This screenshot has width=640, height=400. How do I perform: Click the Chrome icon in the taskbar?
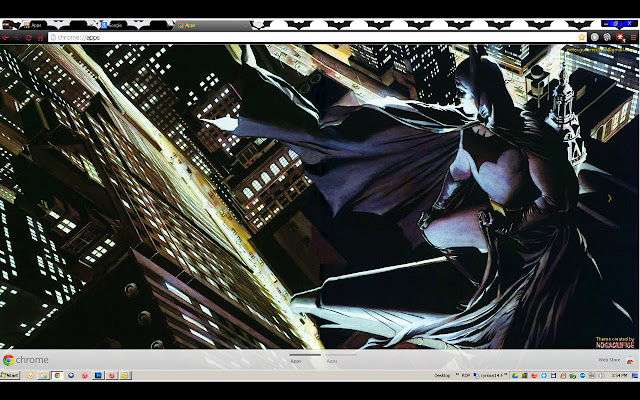tap(57, 375)
